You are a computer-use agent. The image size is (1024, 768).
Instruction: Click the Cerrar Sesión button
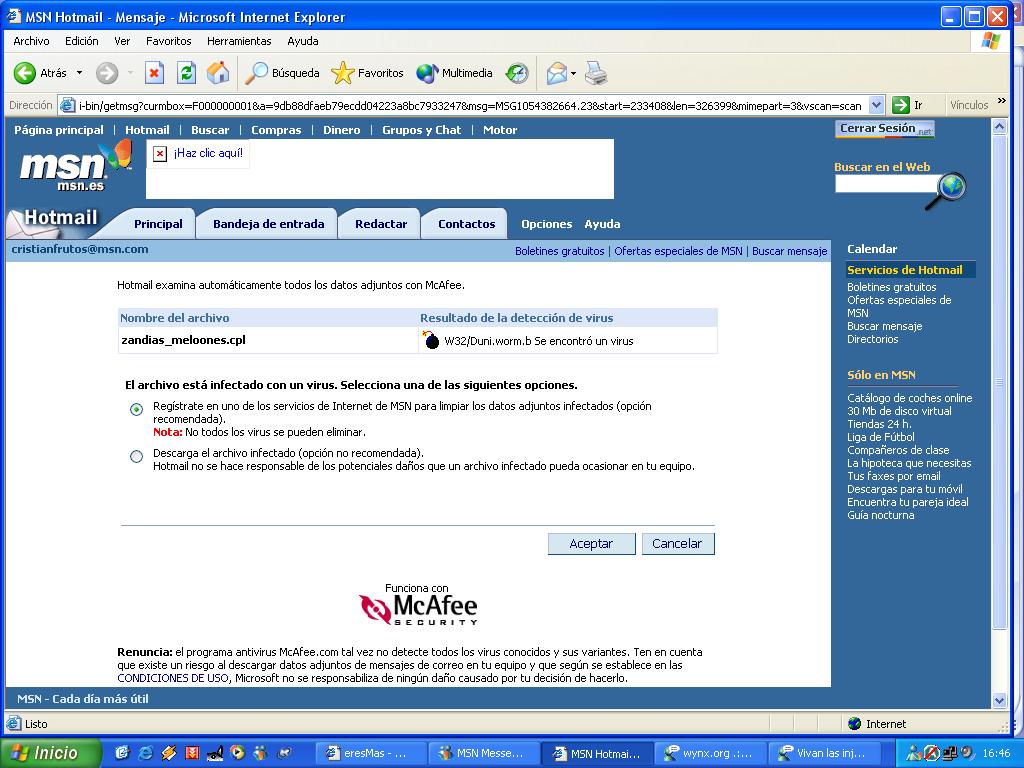coord(884,129)
